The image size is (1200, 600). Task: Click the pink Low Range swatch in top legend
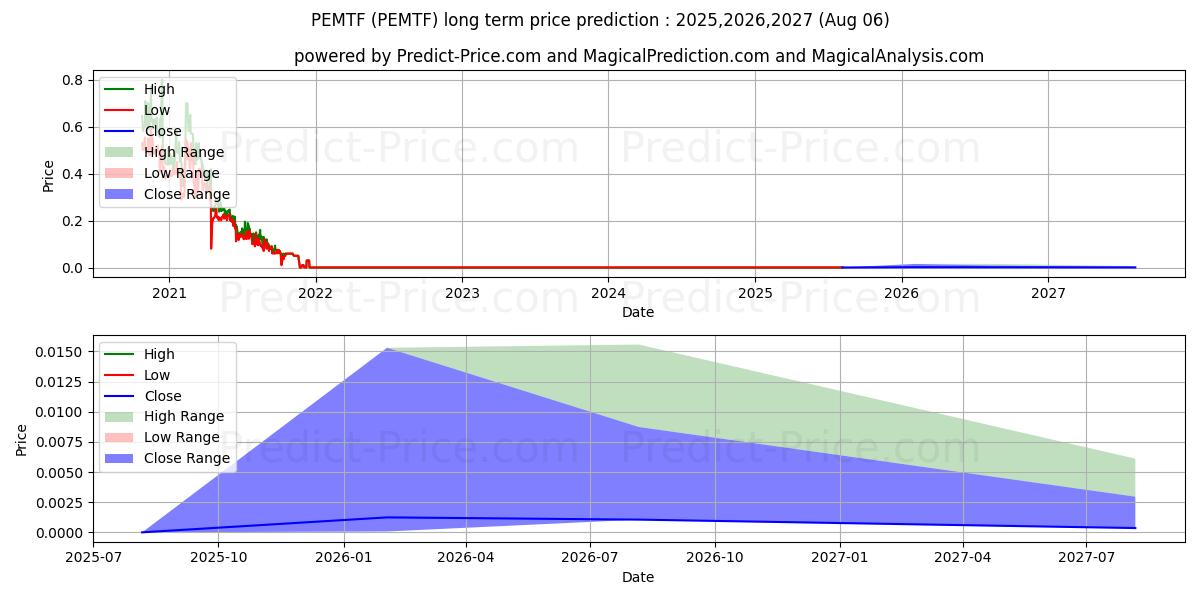(120, 173)
